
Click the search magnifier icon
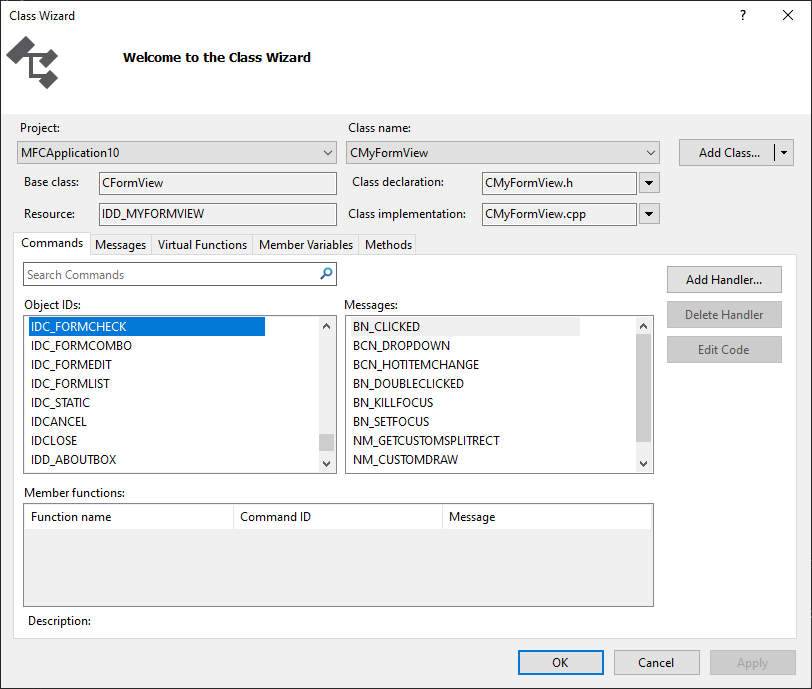(325, 274)
